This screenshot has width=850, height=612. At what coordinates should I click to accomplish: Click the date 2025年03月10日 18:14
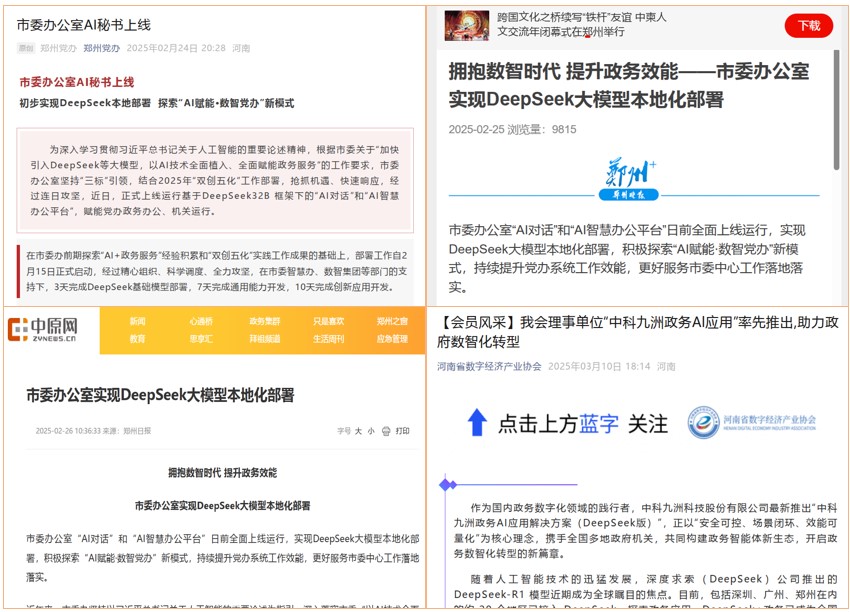pyautogui.click(x=599, y=366)
